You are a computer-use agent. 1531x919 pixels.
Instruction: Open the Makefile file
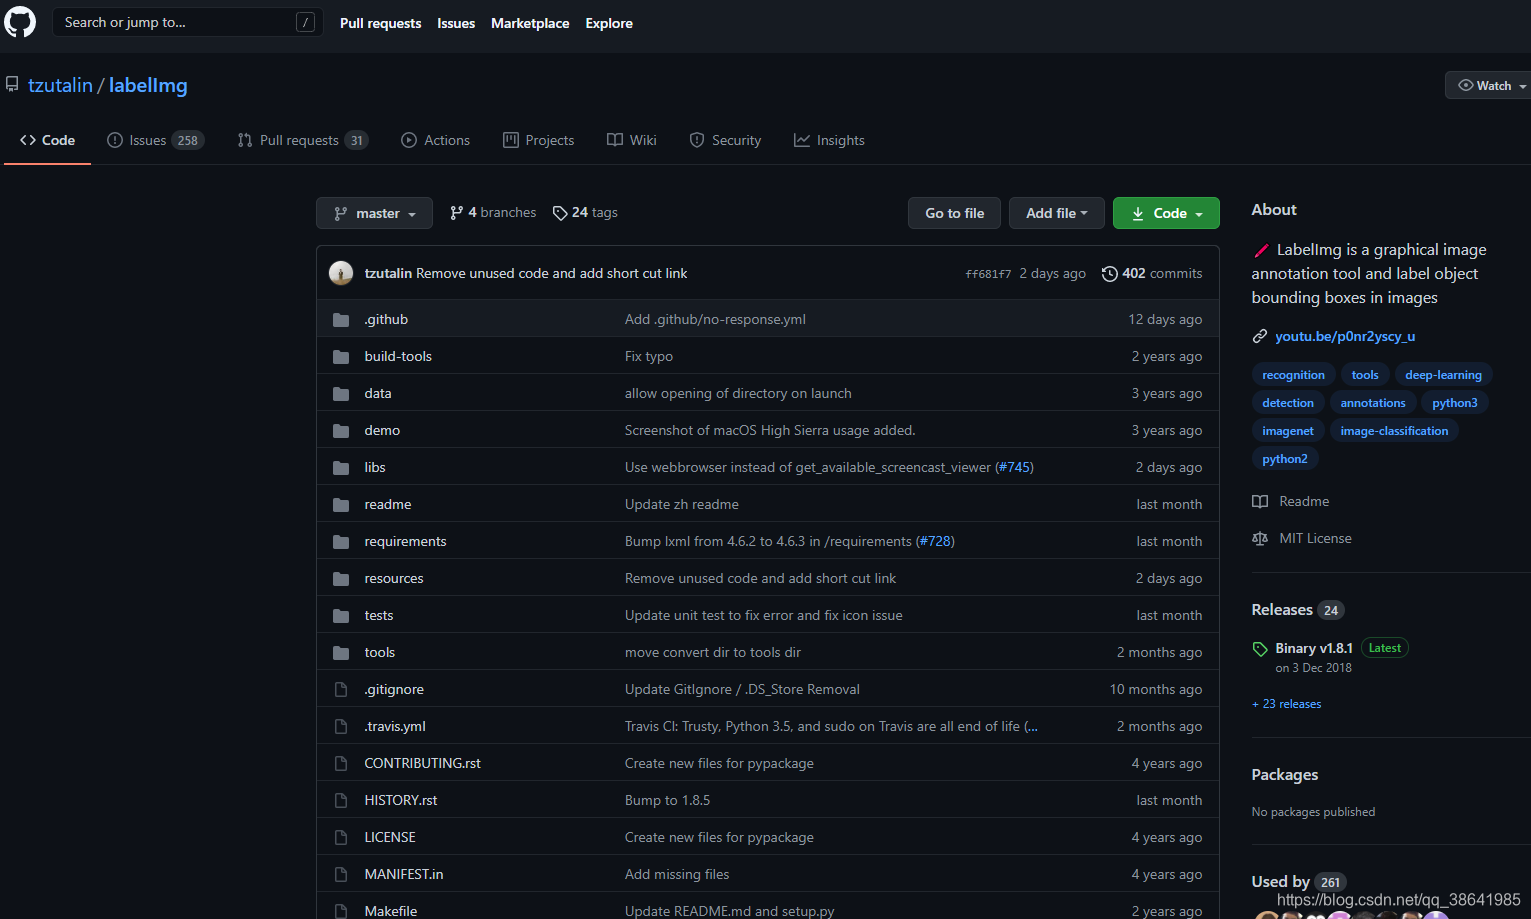pos(391,911)
